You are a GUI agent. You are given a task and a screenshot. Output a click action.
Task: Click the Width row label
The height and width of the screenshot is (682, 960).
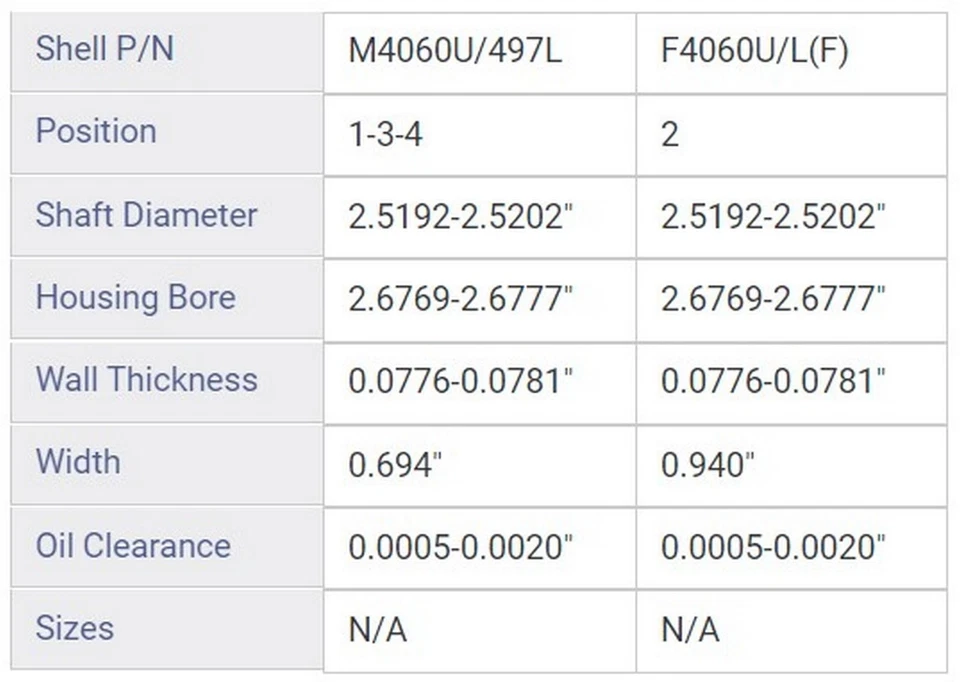click(78, 462)
